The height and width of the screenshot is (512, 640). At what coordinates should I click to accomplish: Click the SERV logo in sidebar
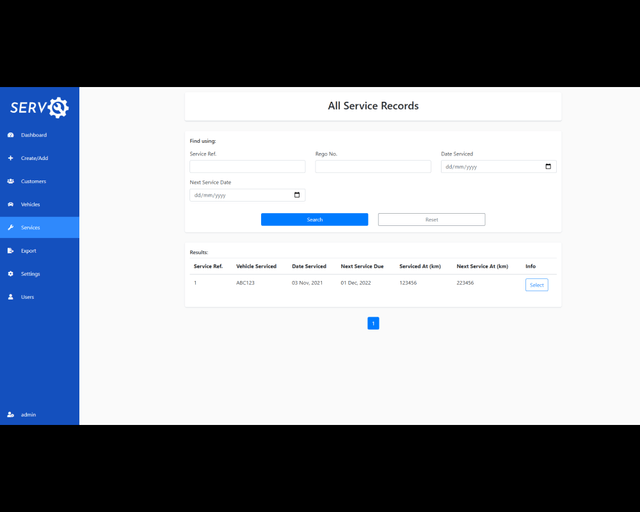pyautogui.click(x=39, y=107)
